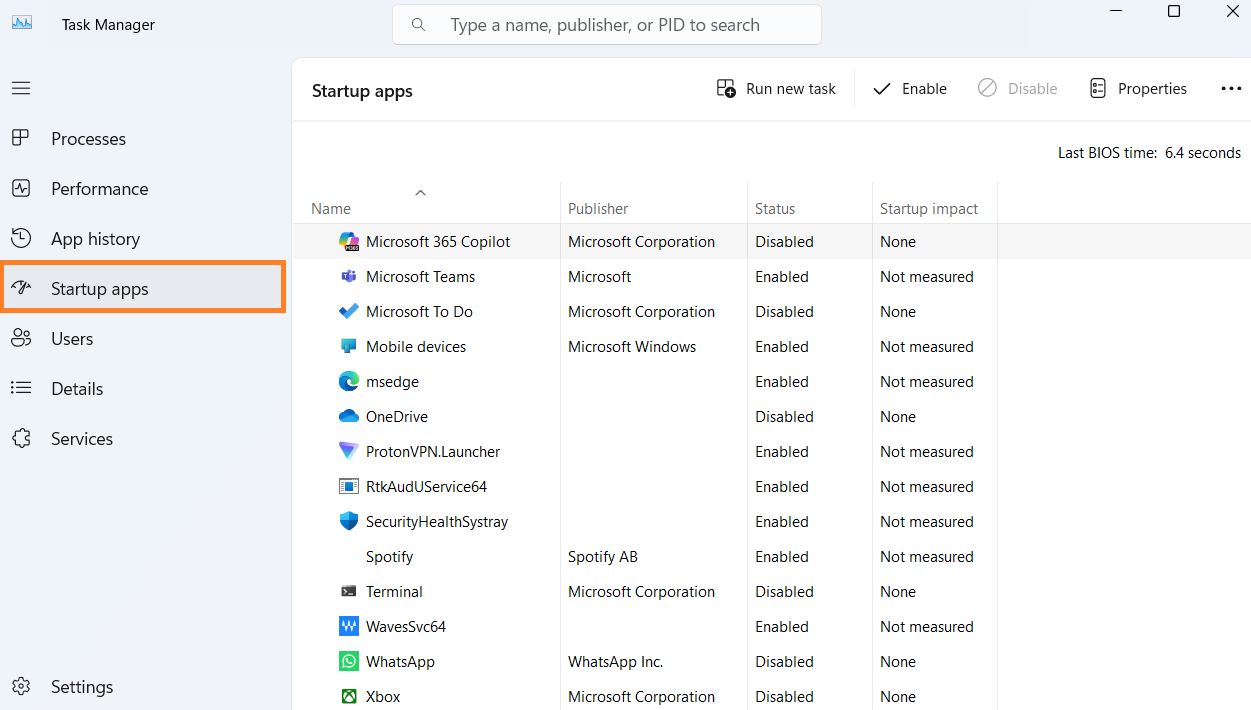Select the SecurityHealthSystray shield icon

349,522
